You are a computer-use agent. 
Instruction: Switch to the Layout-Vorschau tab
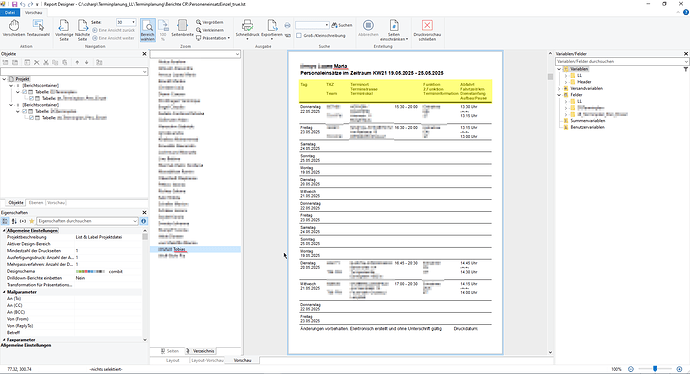click(207, 360)
